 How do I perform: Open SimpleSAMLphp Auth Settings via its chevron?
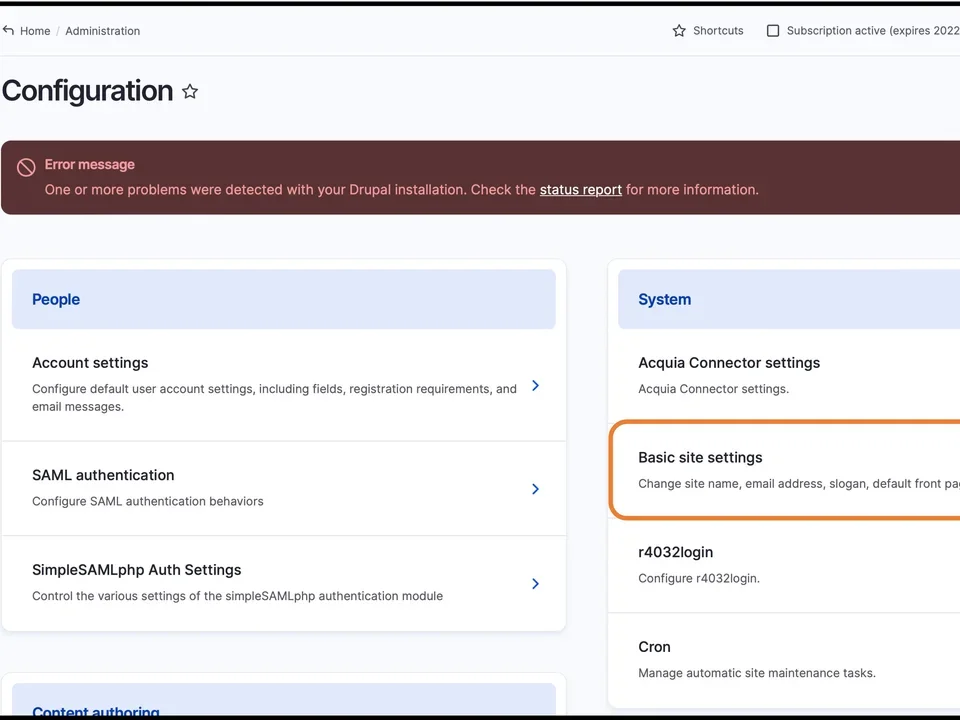point(535,583)
